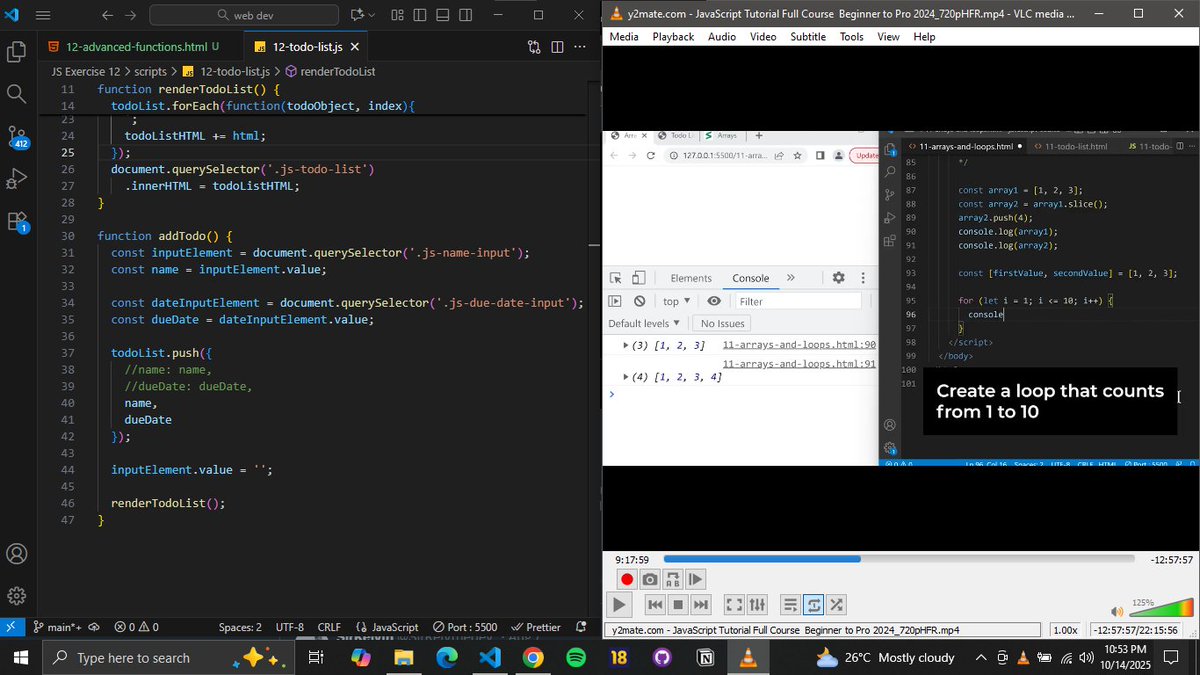1200x675 pixels.
Task: Change indentation Spaces: 2 setting
Action: (x=240, y=627)
